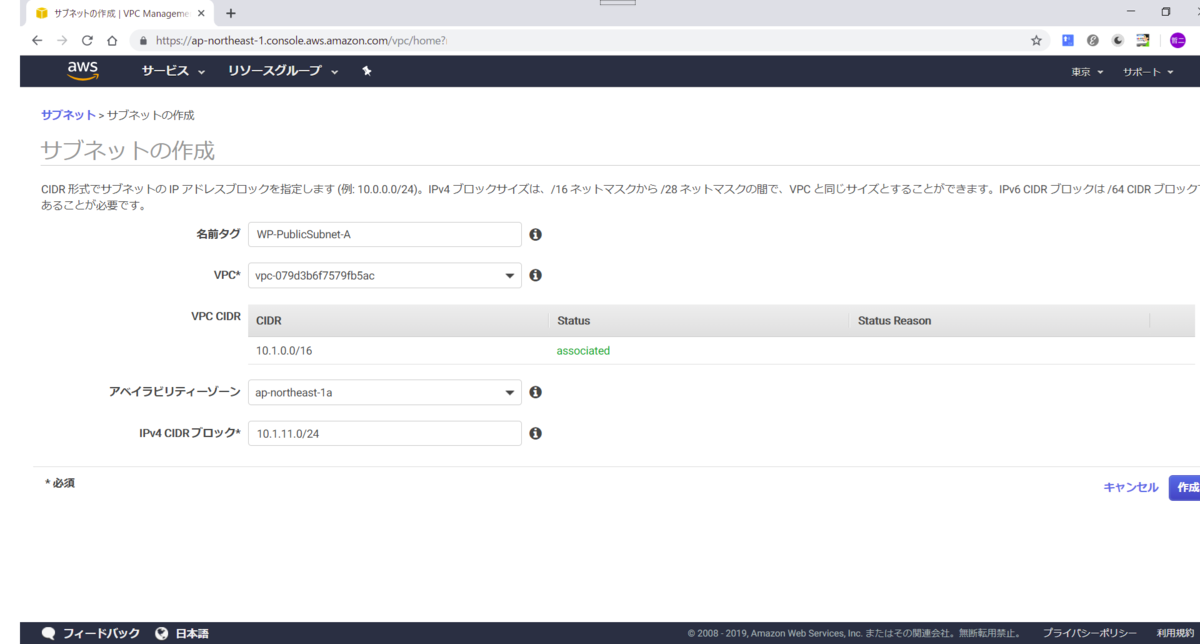This screenshot has height=644, width=1200.
Task: Open new browser tab with plus
Action: (x=231, y=13)
